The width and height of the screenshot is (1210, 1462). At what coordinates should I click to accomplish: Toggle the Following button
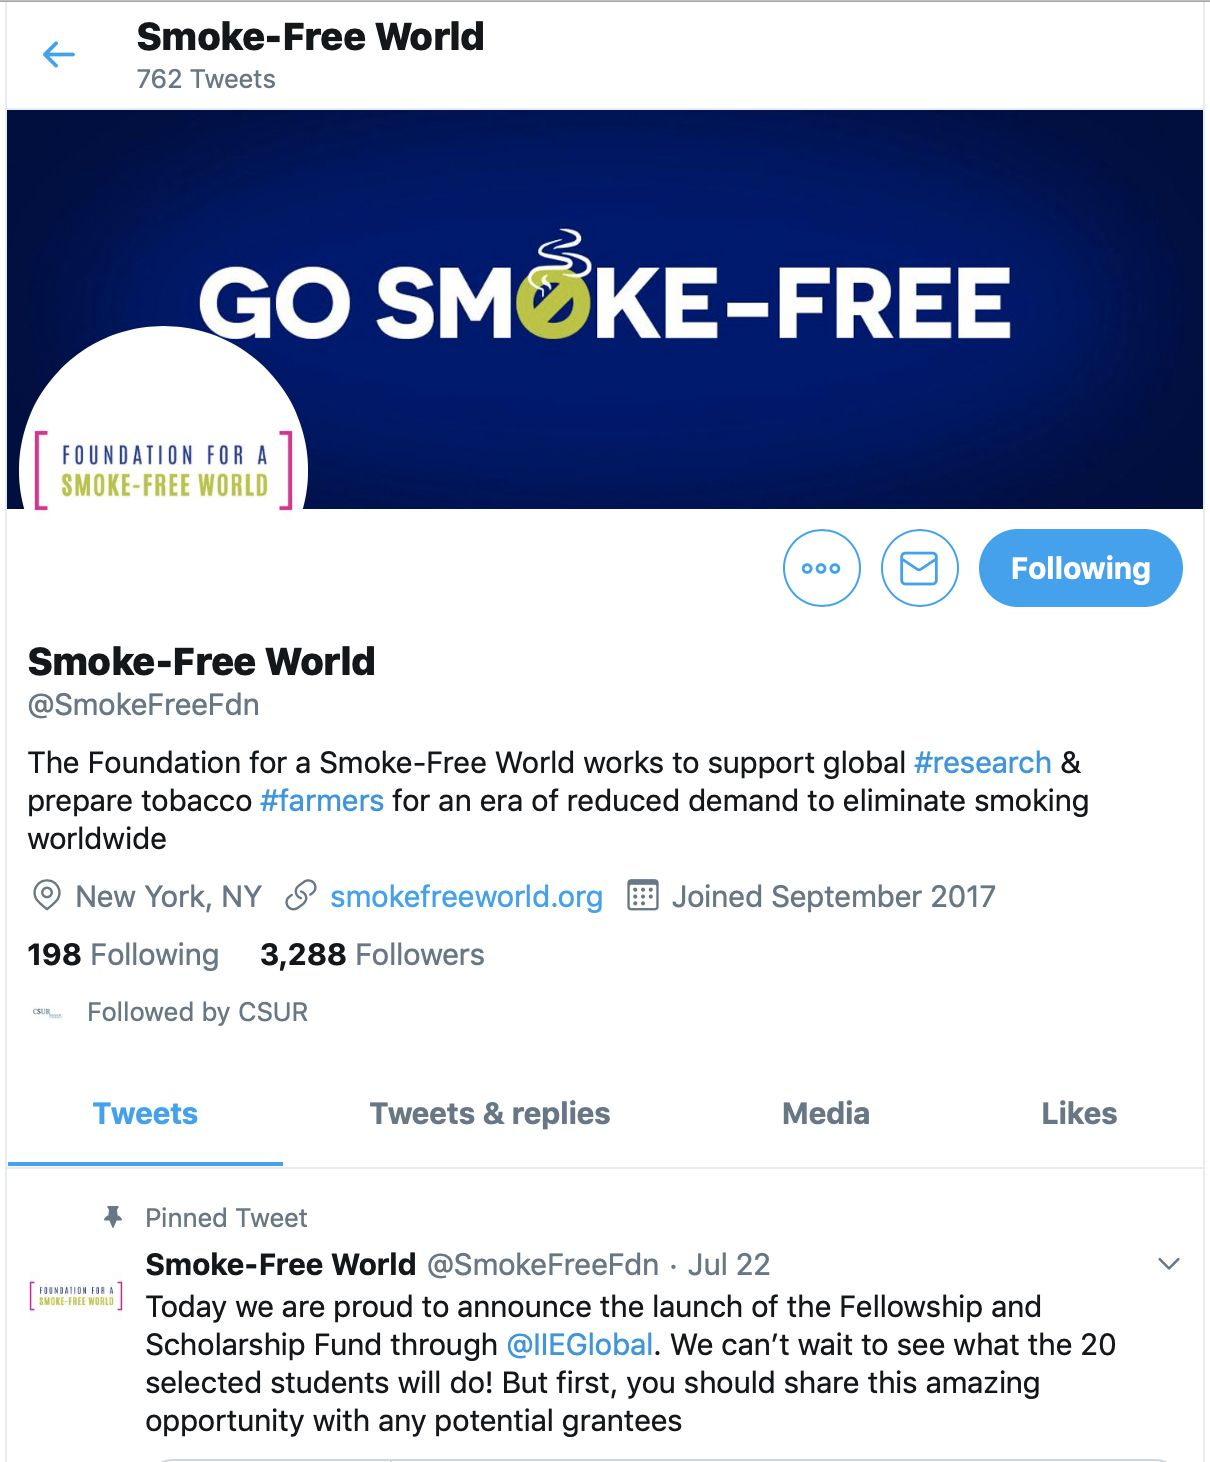coord(1081,568)
